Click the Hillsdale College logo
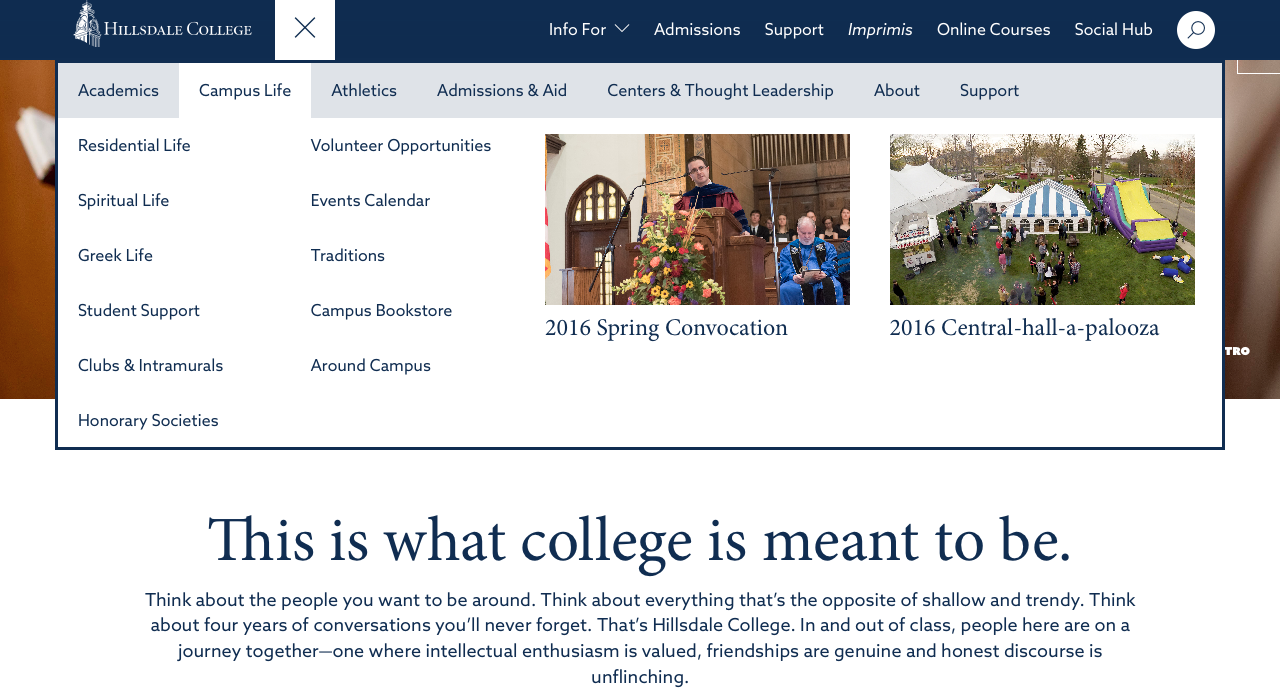Image resolution: width=1280 pixels, height=694 pixels. pos(162,26)
